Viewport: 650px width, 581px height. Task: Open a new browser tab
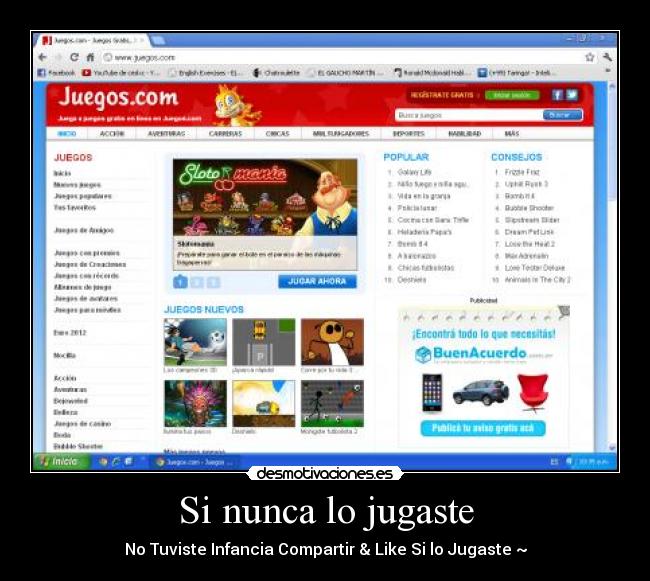click(157, 40)
